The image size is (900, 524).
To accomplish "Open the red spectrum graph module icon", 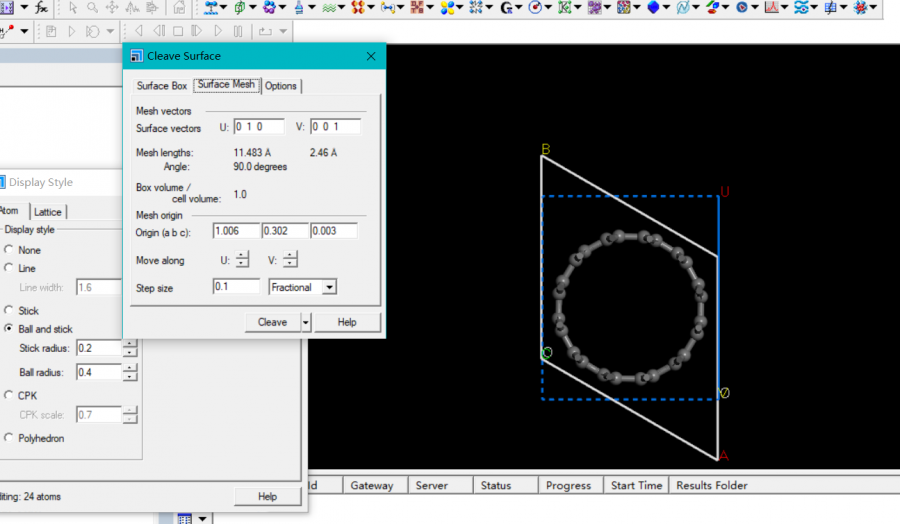I will 771,7.
